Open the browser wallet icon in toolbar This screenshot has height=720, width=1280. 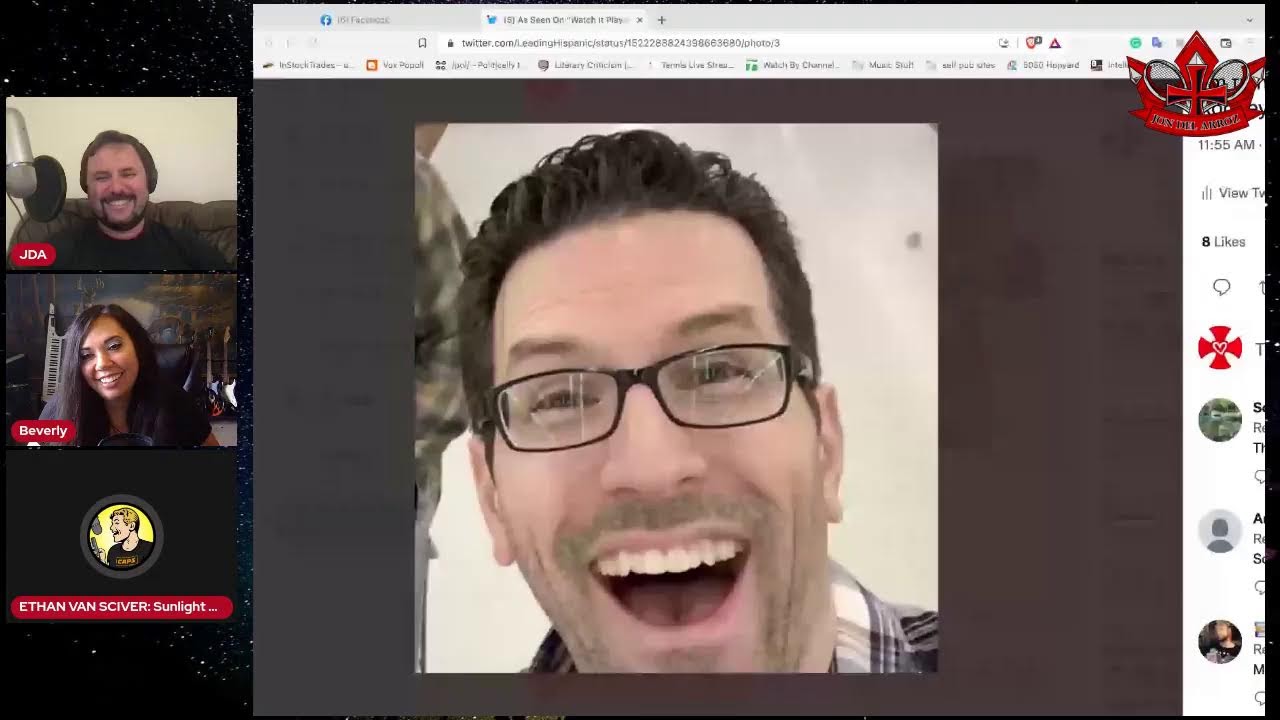point(1226,43)
